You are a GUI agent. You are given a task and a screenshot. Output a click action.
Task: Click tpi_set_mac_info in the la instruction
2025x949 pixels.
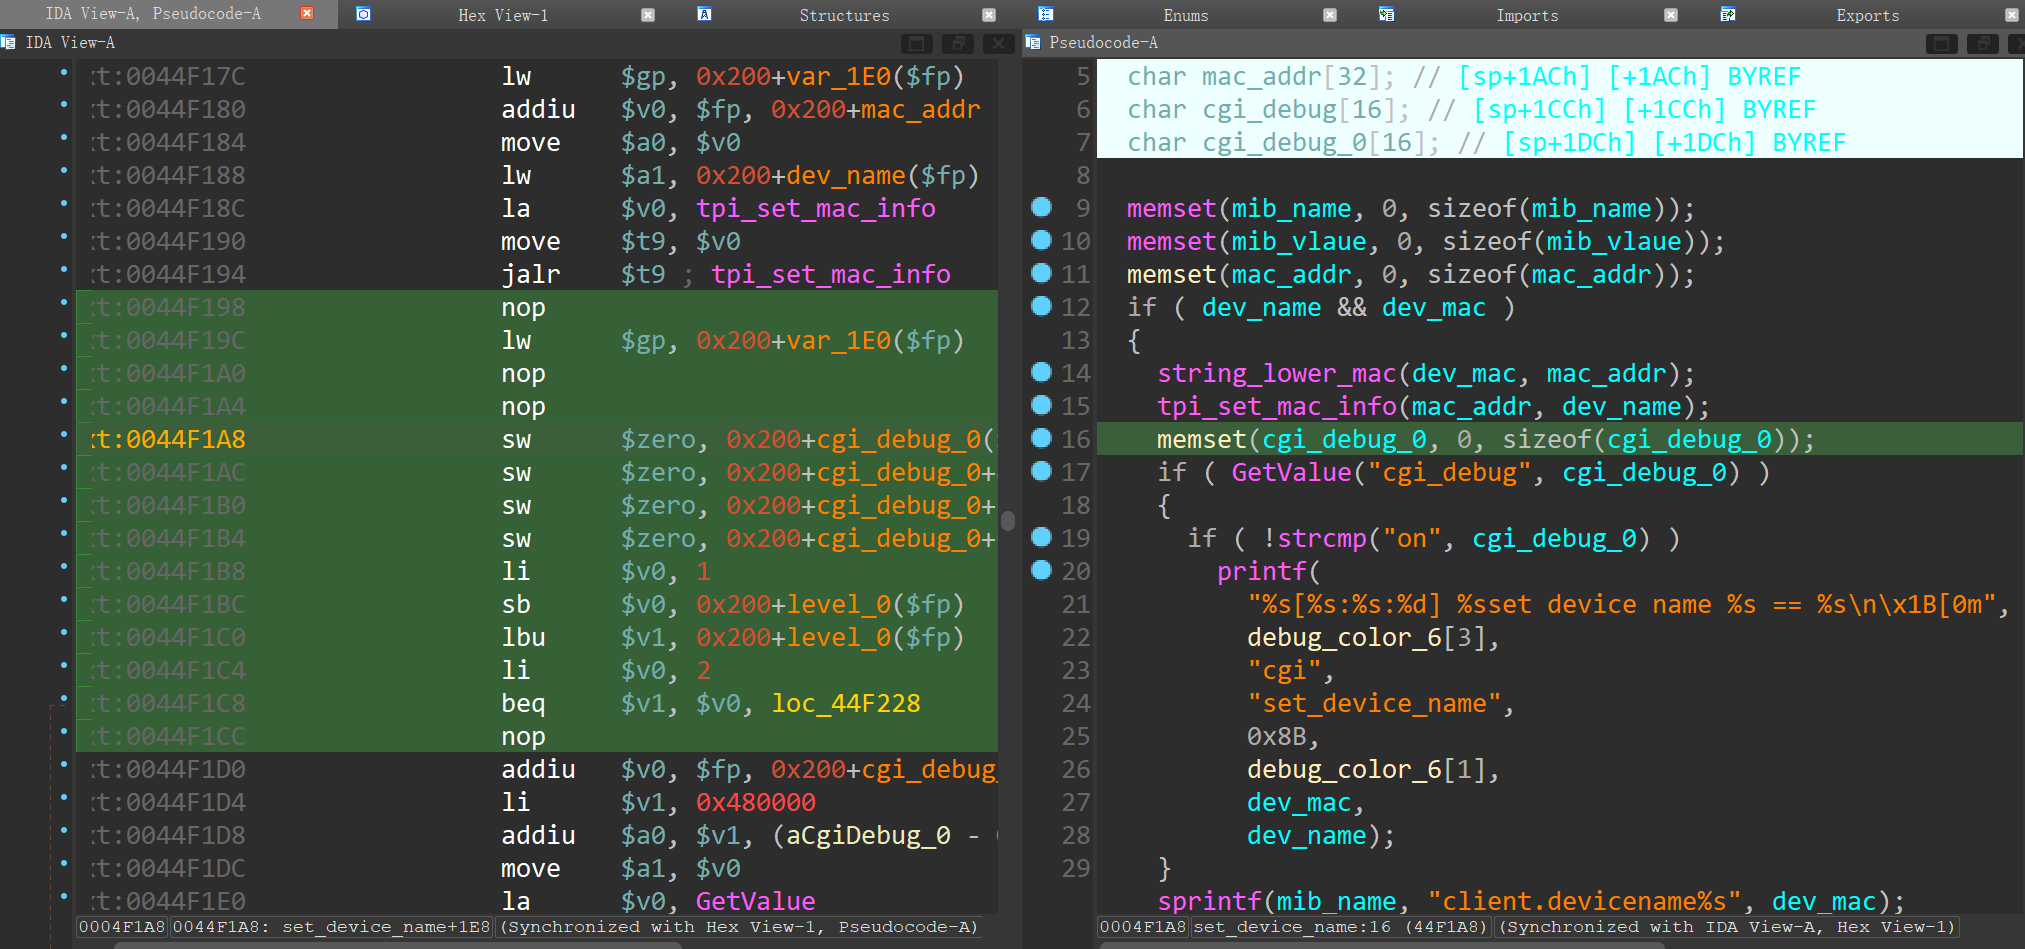click(816, 208)
